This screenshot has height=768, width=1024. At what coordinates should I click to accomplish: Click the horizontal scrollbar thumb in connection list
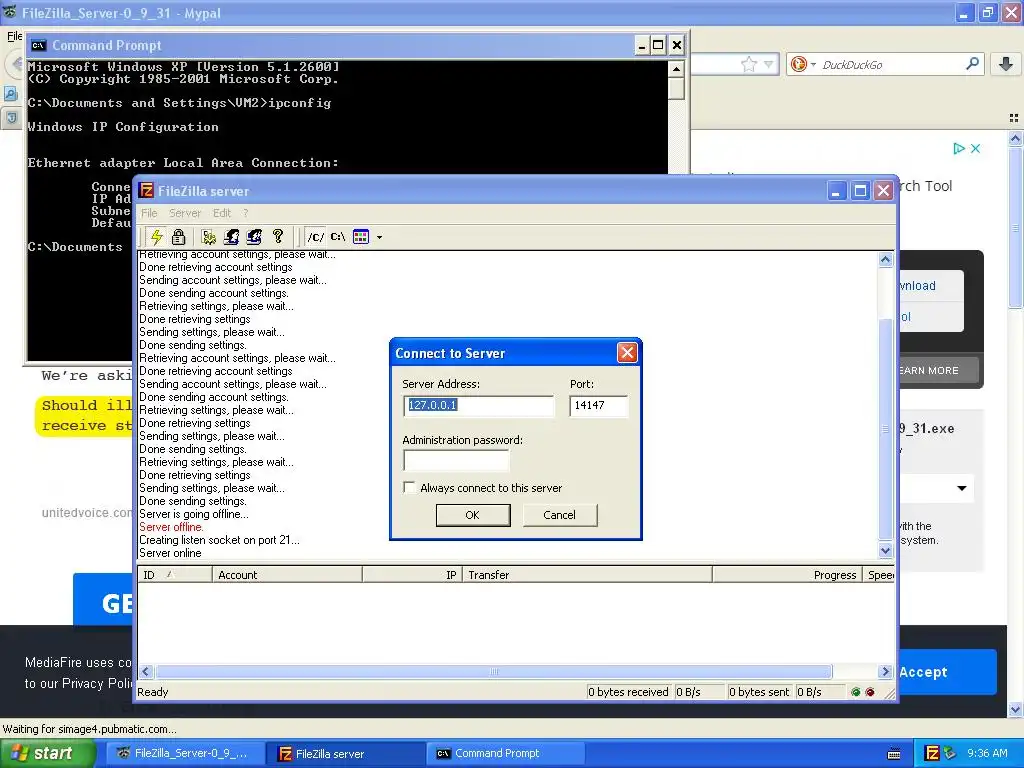click(494, 671)
